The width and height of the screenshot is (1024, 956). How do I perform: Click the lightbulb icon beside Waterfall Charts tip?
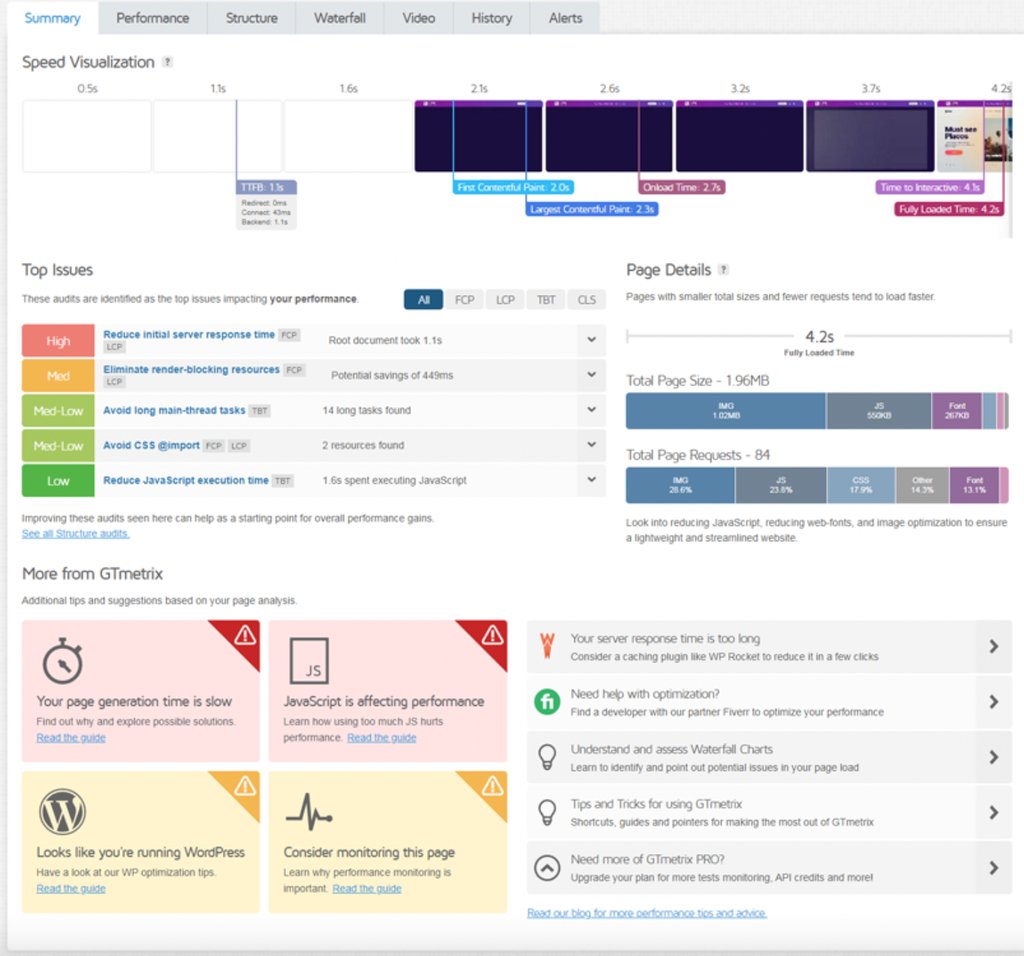pos(546,757)
